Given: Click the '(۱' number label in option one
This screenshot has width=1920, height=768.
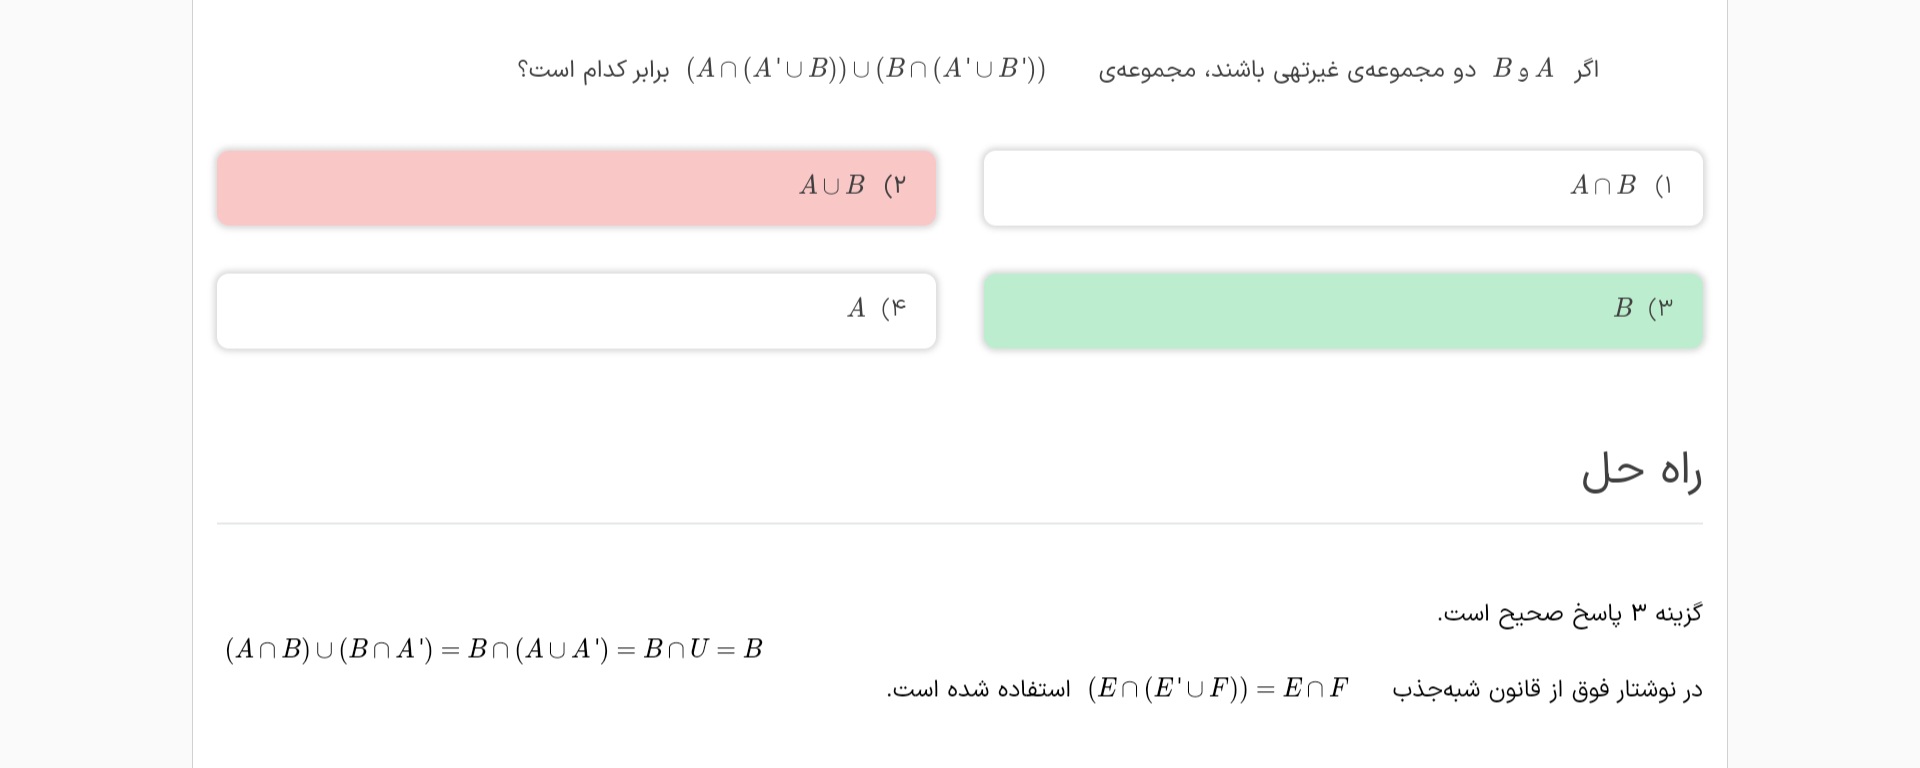Looking at the screenshot, I should [1663, 186].
